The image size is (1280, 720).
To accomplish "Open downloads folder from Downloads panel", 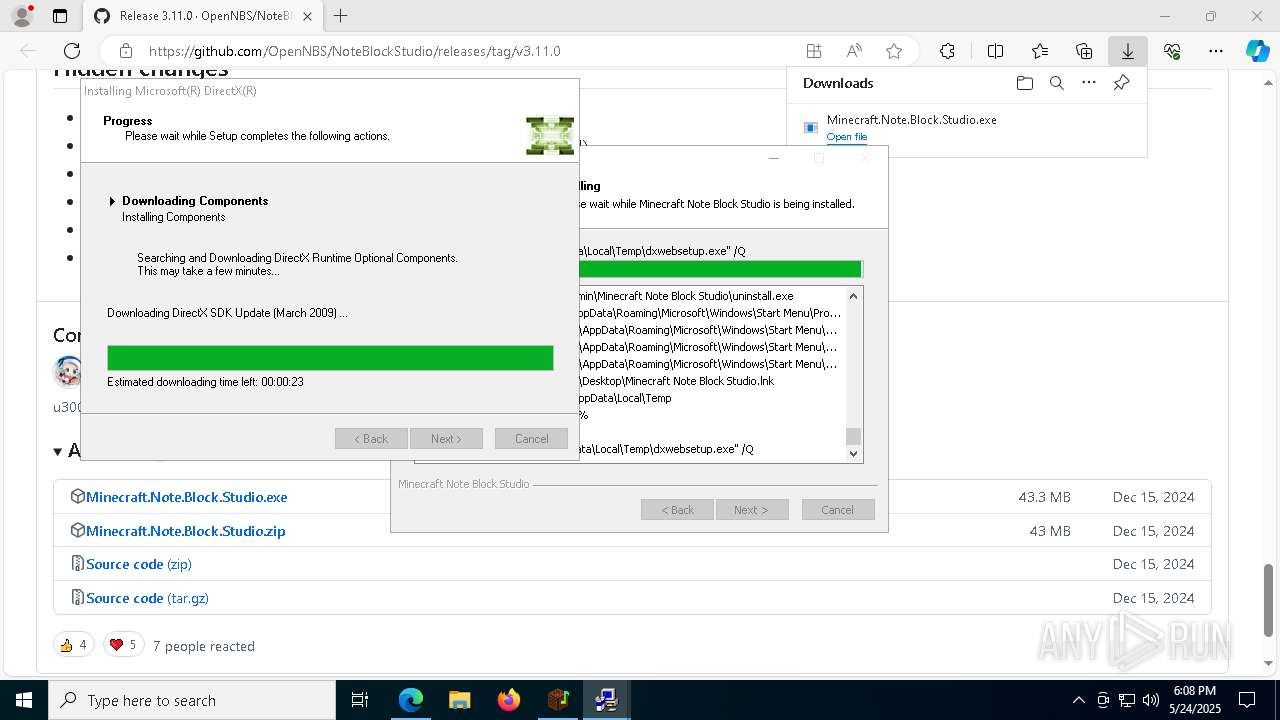I will pyautogui.click(x=1025, y=83).
